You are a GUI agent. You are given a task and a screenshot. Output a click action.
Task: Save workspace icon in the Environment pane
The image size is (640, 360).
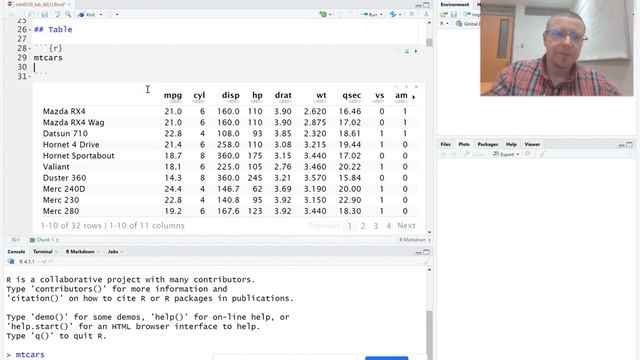(453, 15)
